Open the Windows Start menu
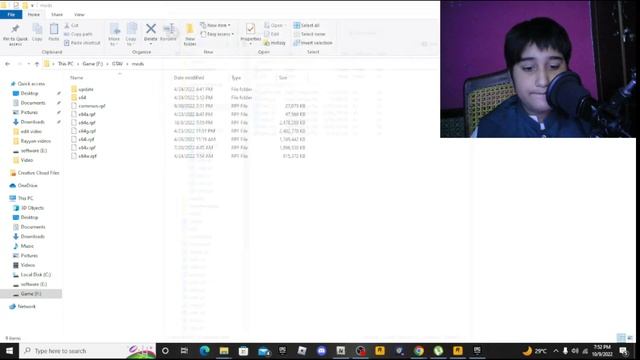This screenshot has width=640, height=360. (9, 351)
